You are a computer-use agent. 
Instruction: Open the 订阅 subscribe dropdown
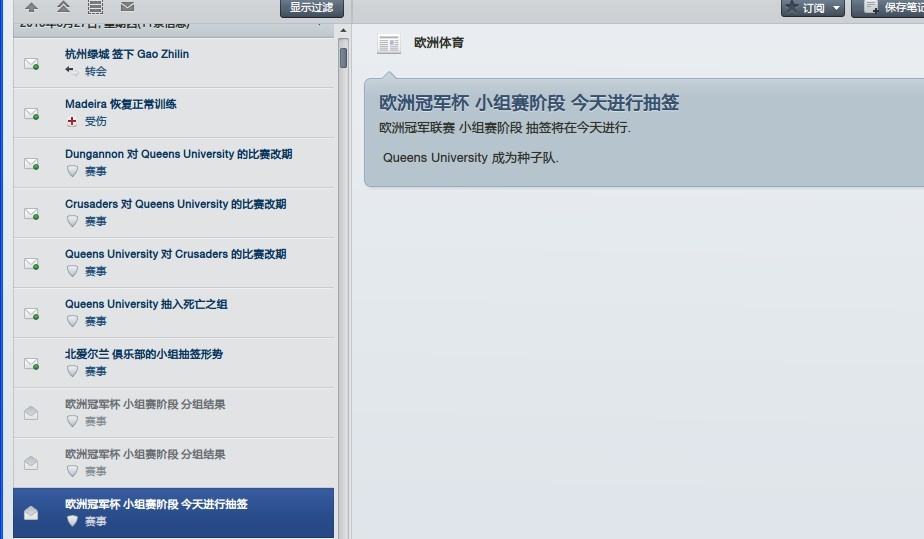point(813,8)
